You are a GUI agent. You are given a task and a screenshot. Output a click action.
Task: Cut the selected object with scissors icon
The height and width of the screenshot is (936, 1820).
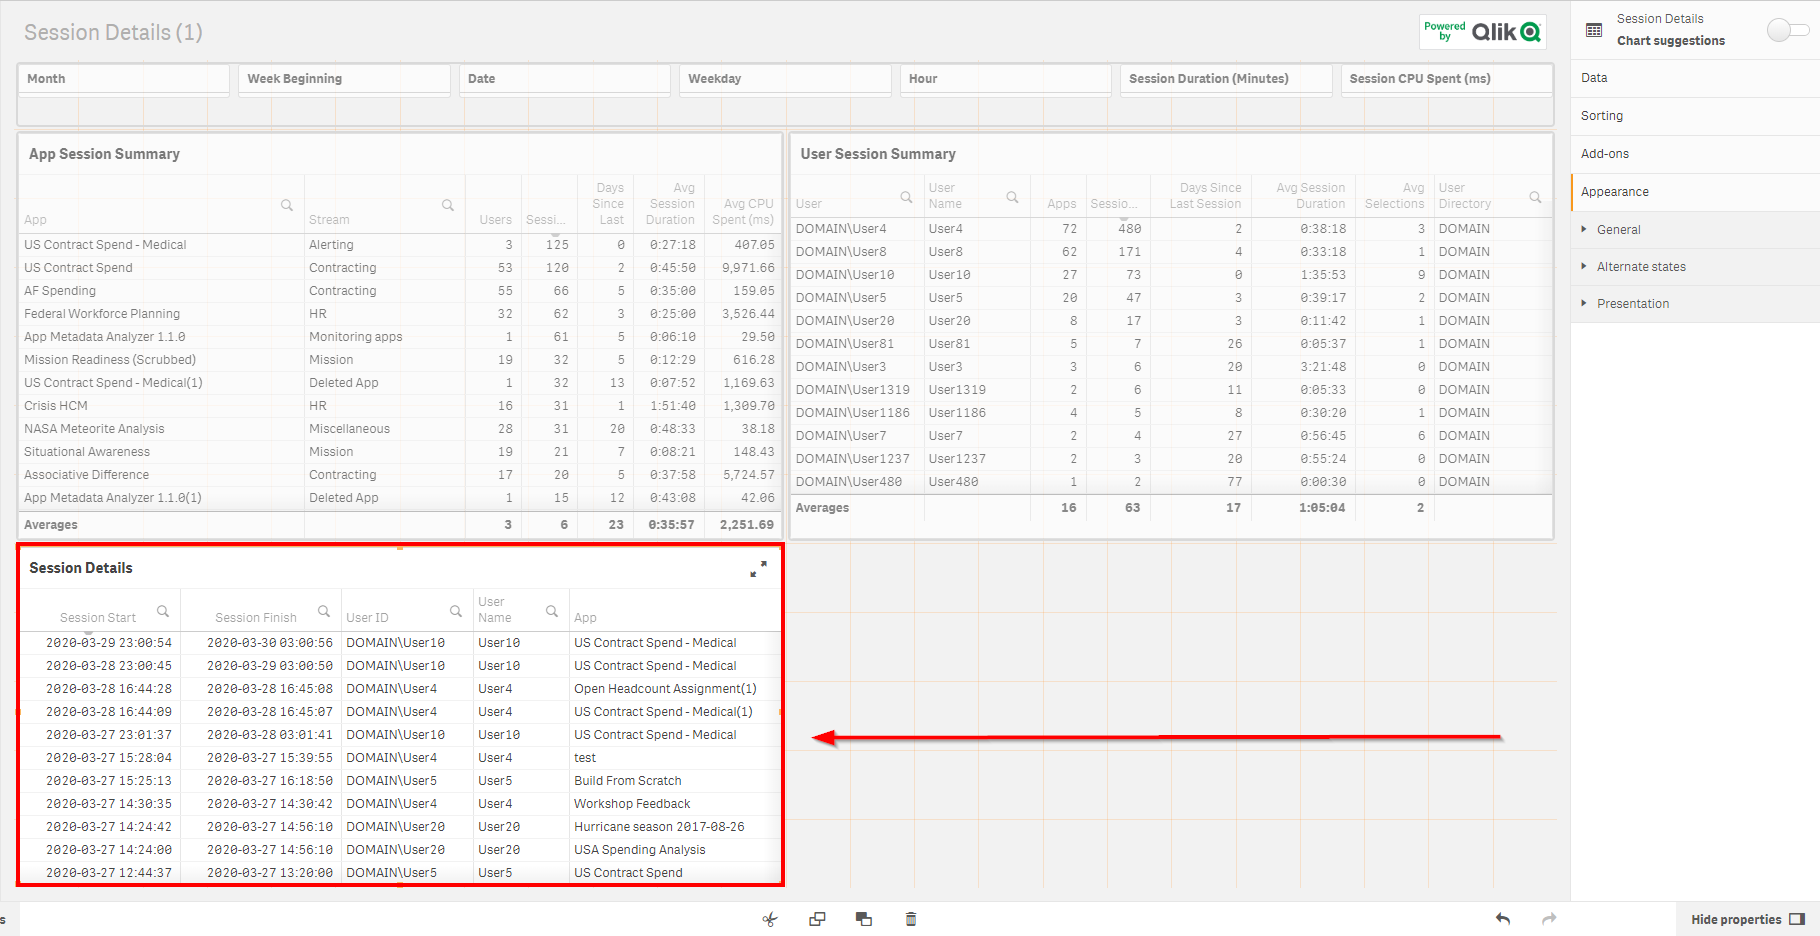click(x=769, y=919)
